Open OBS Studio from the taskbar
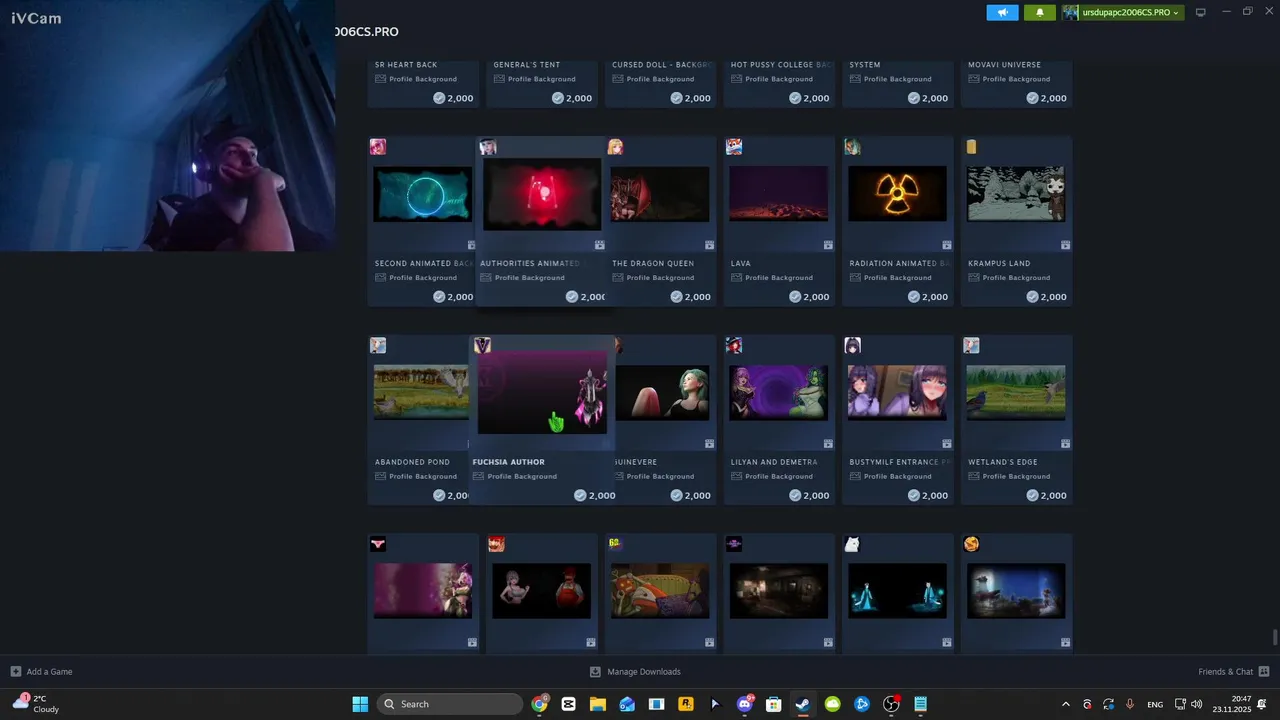This screenshot has height=720, width=1280. pyautogui.click(x=891, y=704)
